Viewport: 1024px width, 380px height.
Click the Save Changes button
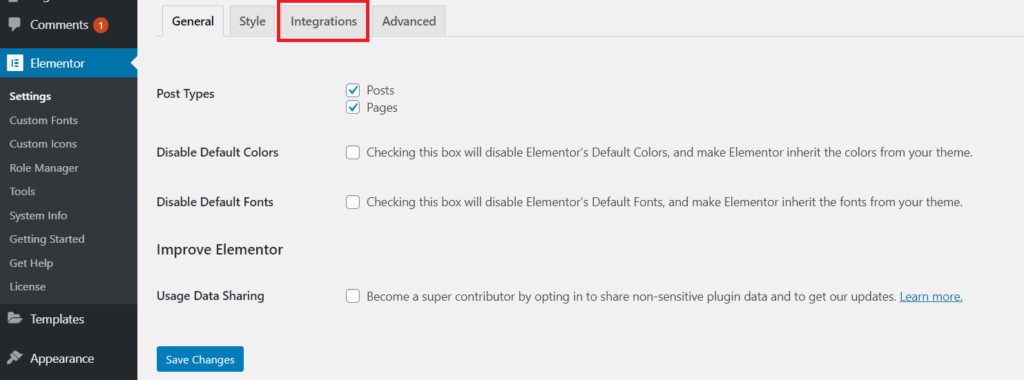point(200,359)
